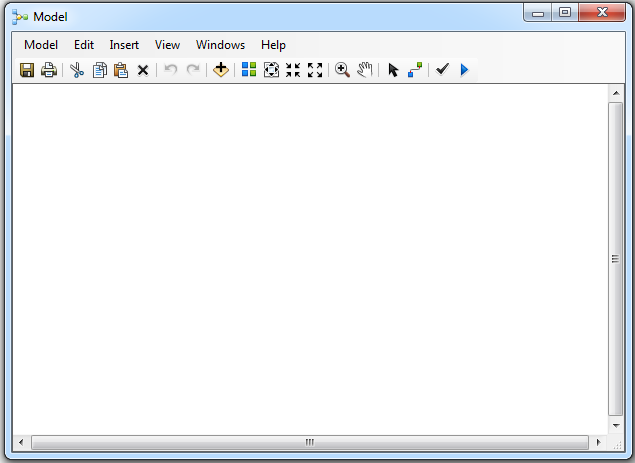This screenshot has width=635, height=463.
Task: Choose the Select arrow tool
Action: click(x=393, y=70)
